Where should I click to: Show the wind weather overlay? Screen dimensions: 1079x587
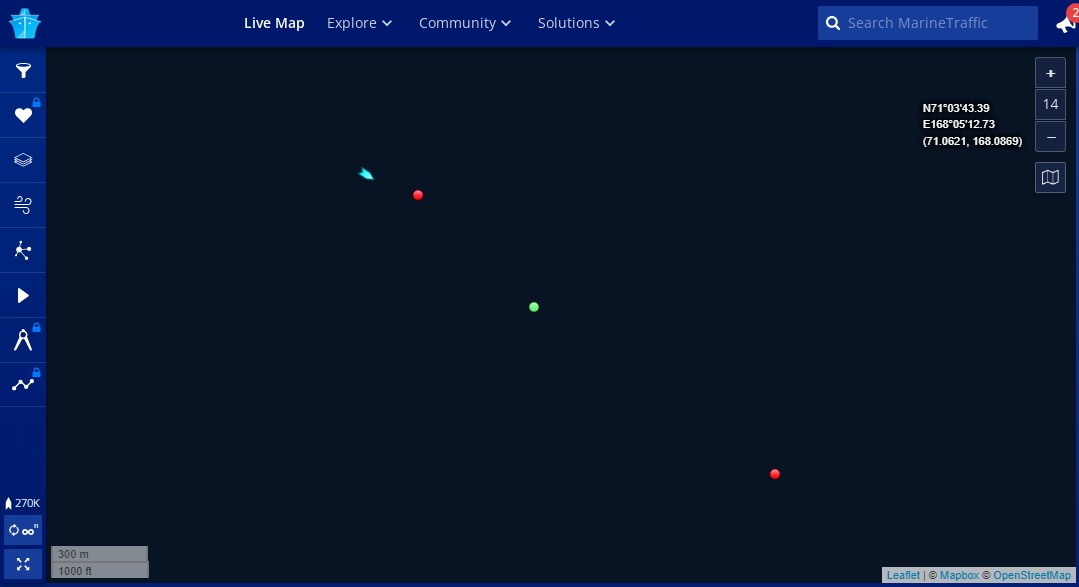[23, 205]
